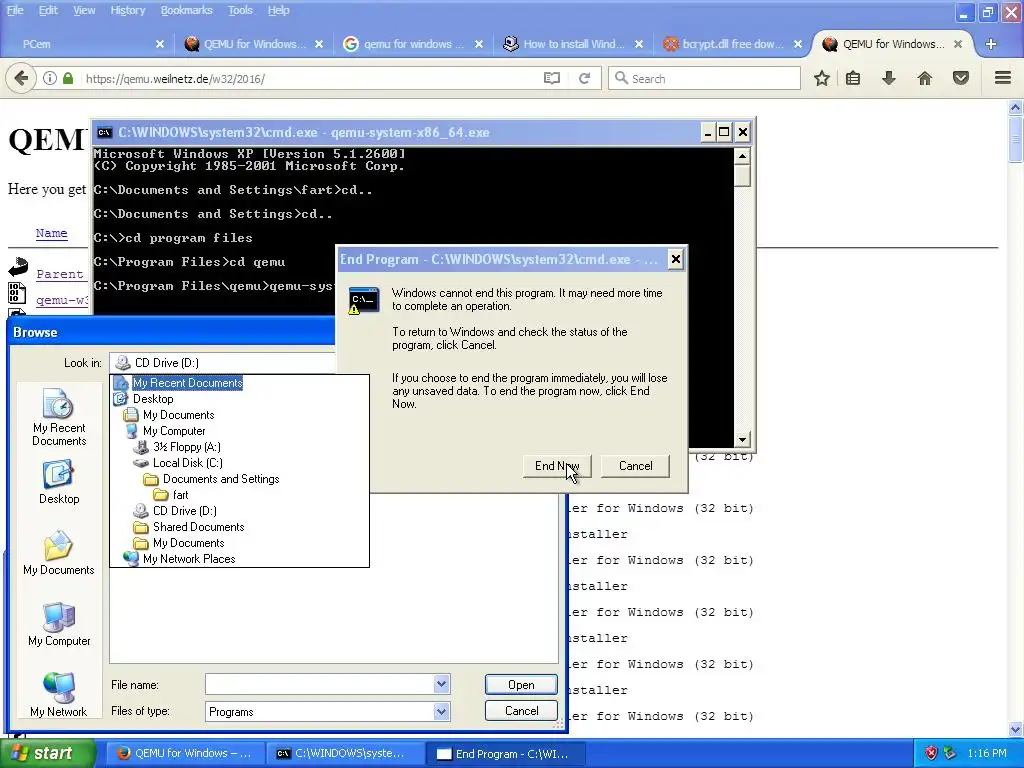Click Cancel in Browse dialog
Viewport: 1024px width, 768px height.
[521, 711]
